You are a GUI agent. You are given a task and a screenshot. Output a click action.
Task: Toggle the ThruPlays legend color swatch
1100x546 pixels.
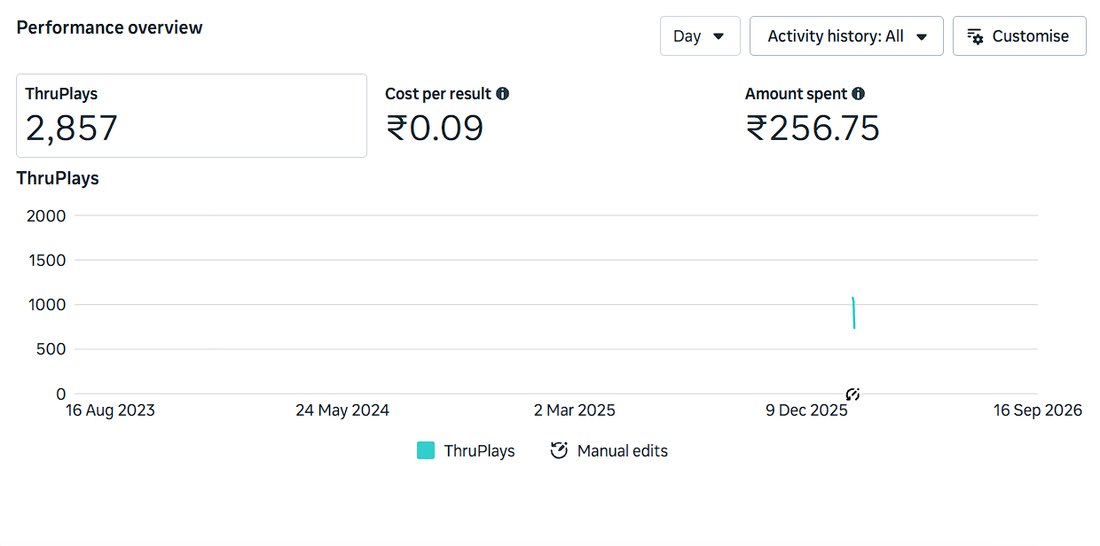426,451
